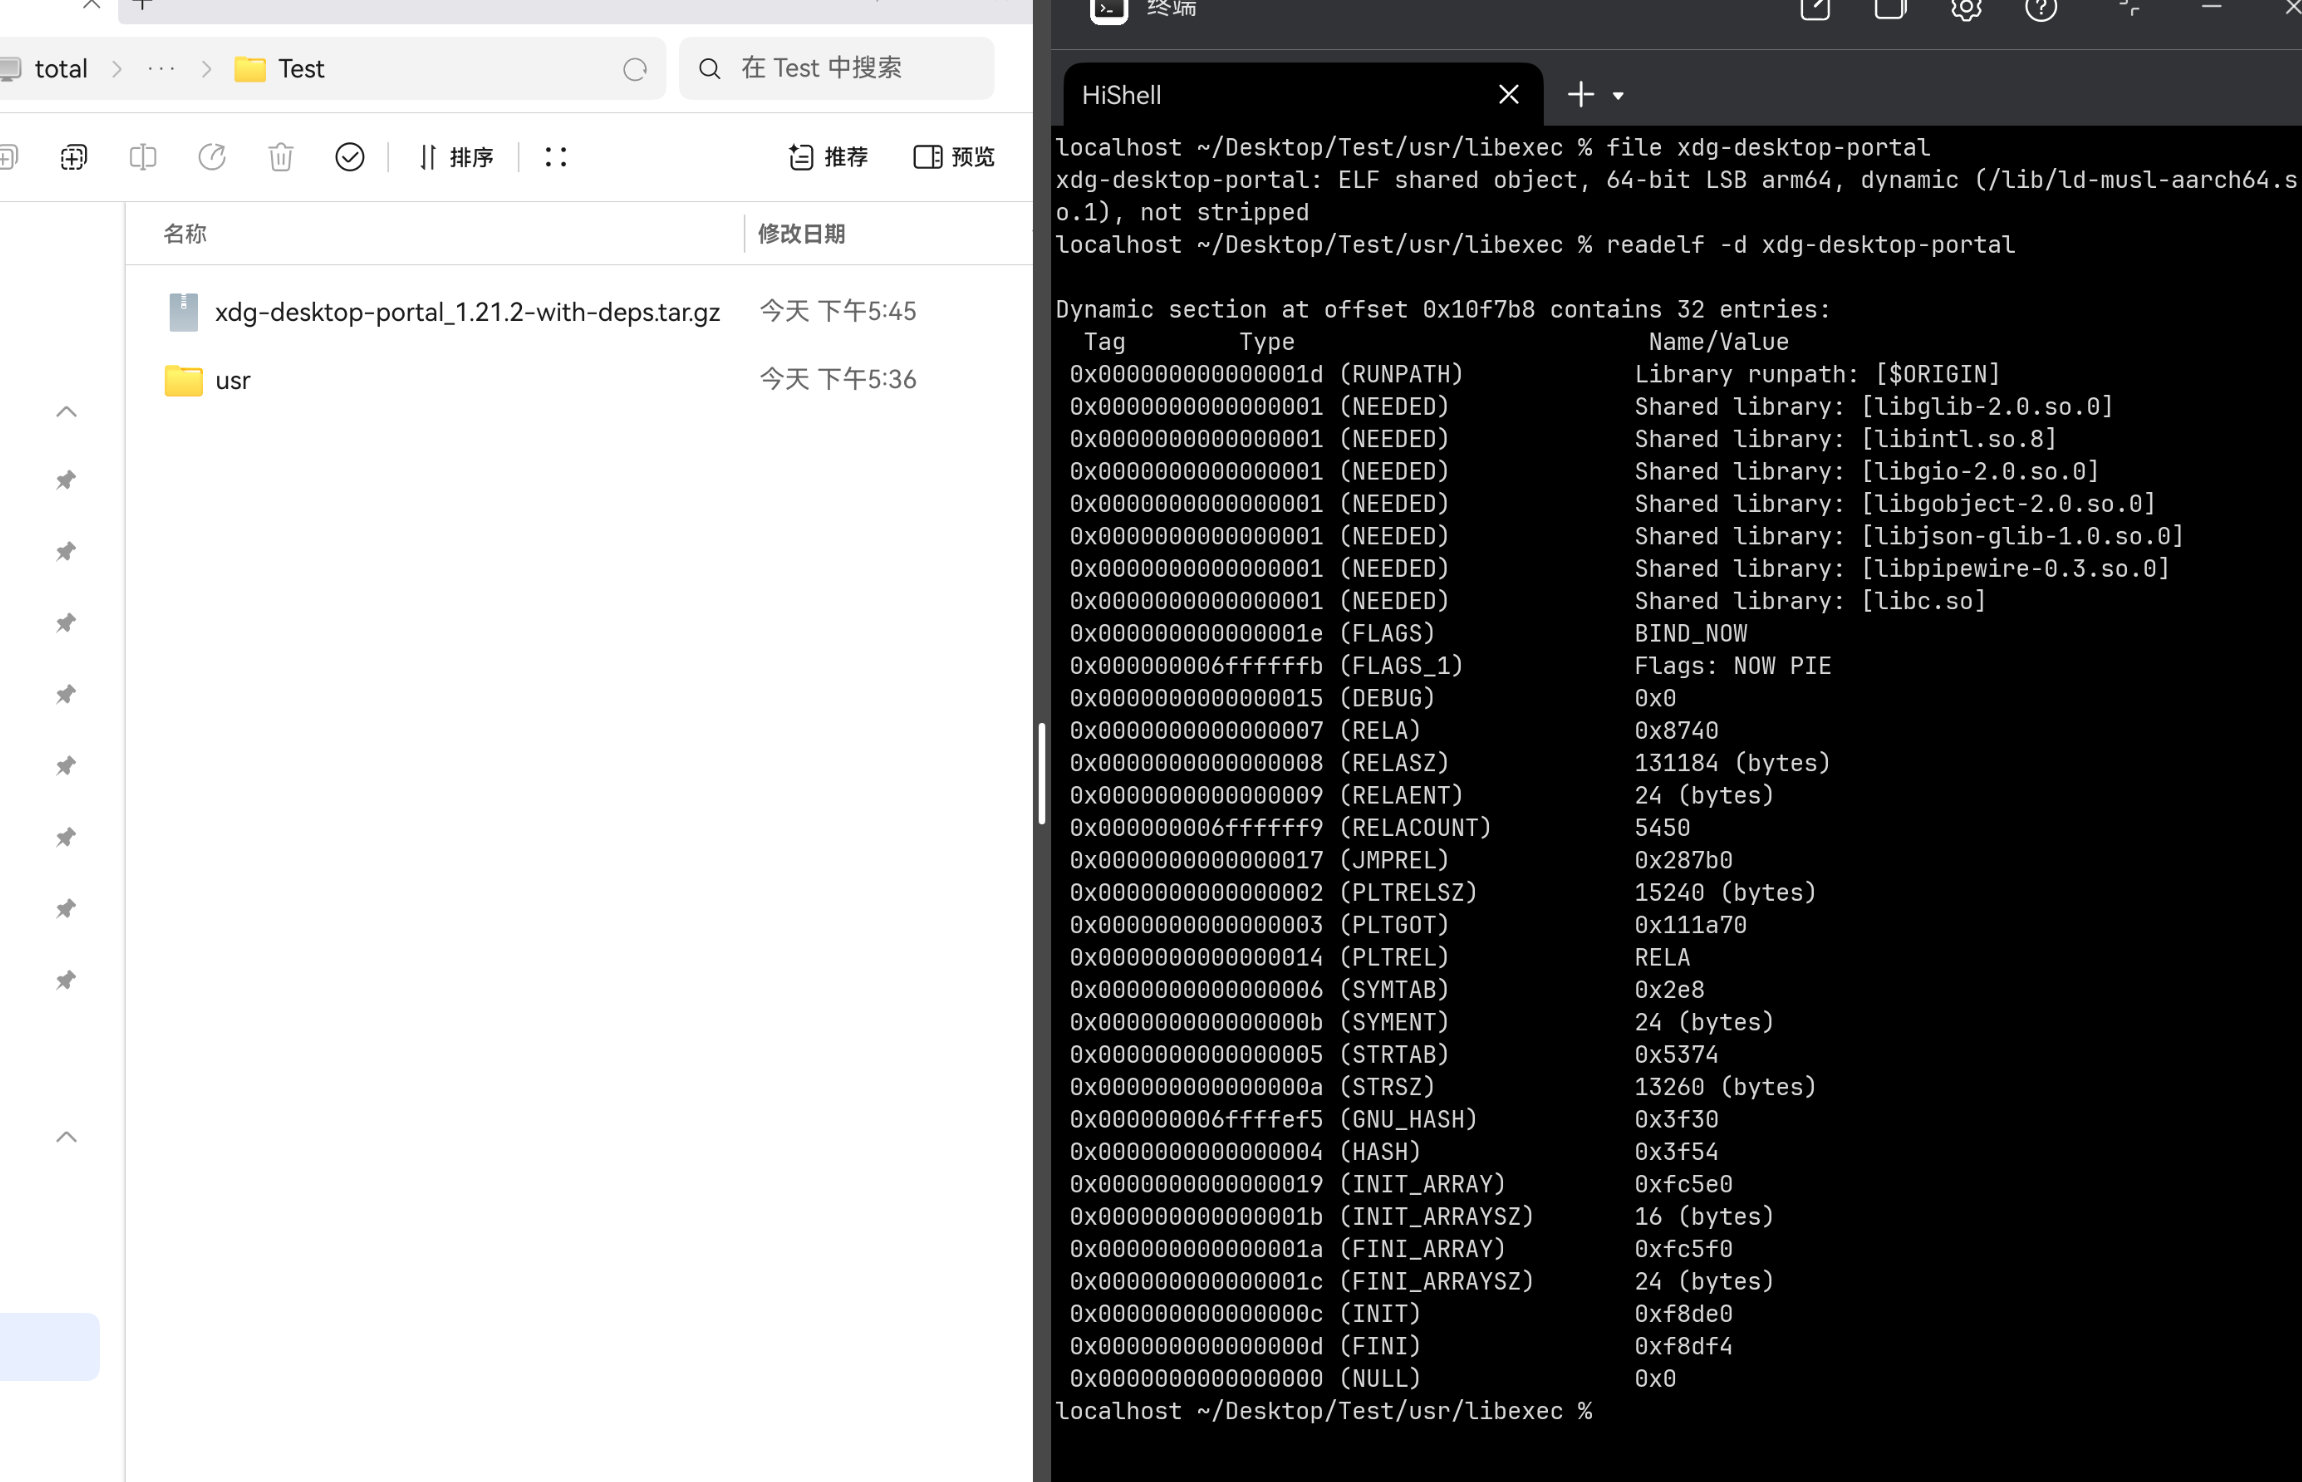Click modified time 今天 下午5:45
2302x1482 pixels.
(x=838, y=311)
